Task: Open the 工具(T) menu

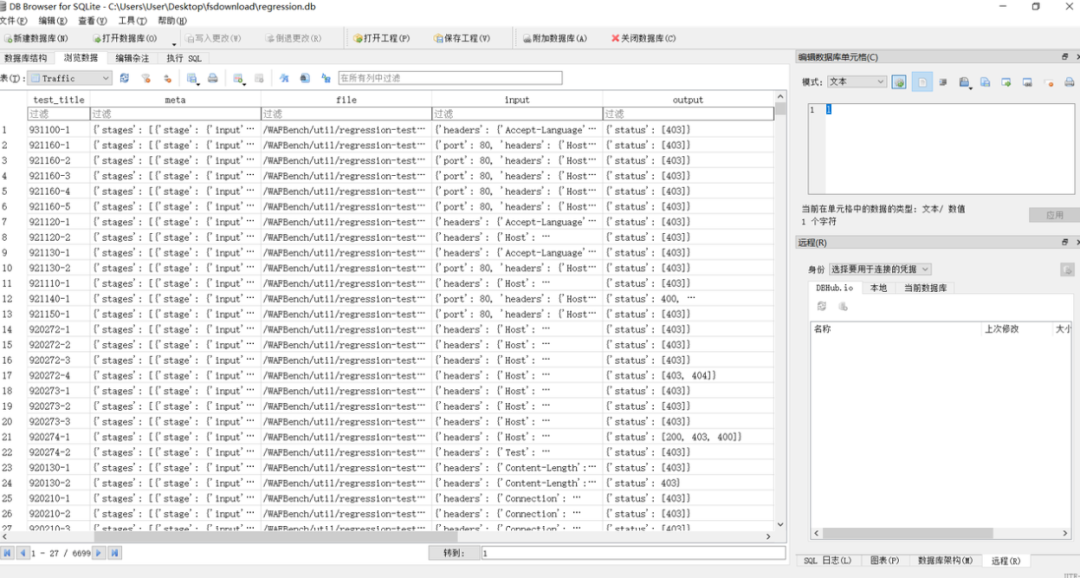Action: click(132, 21)
